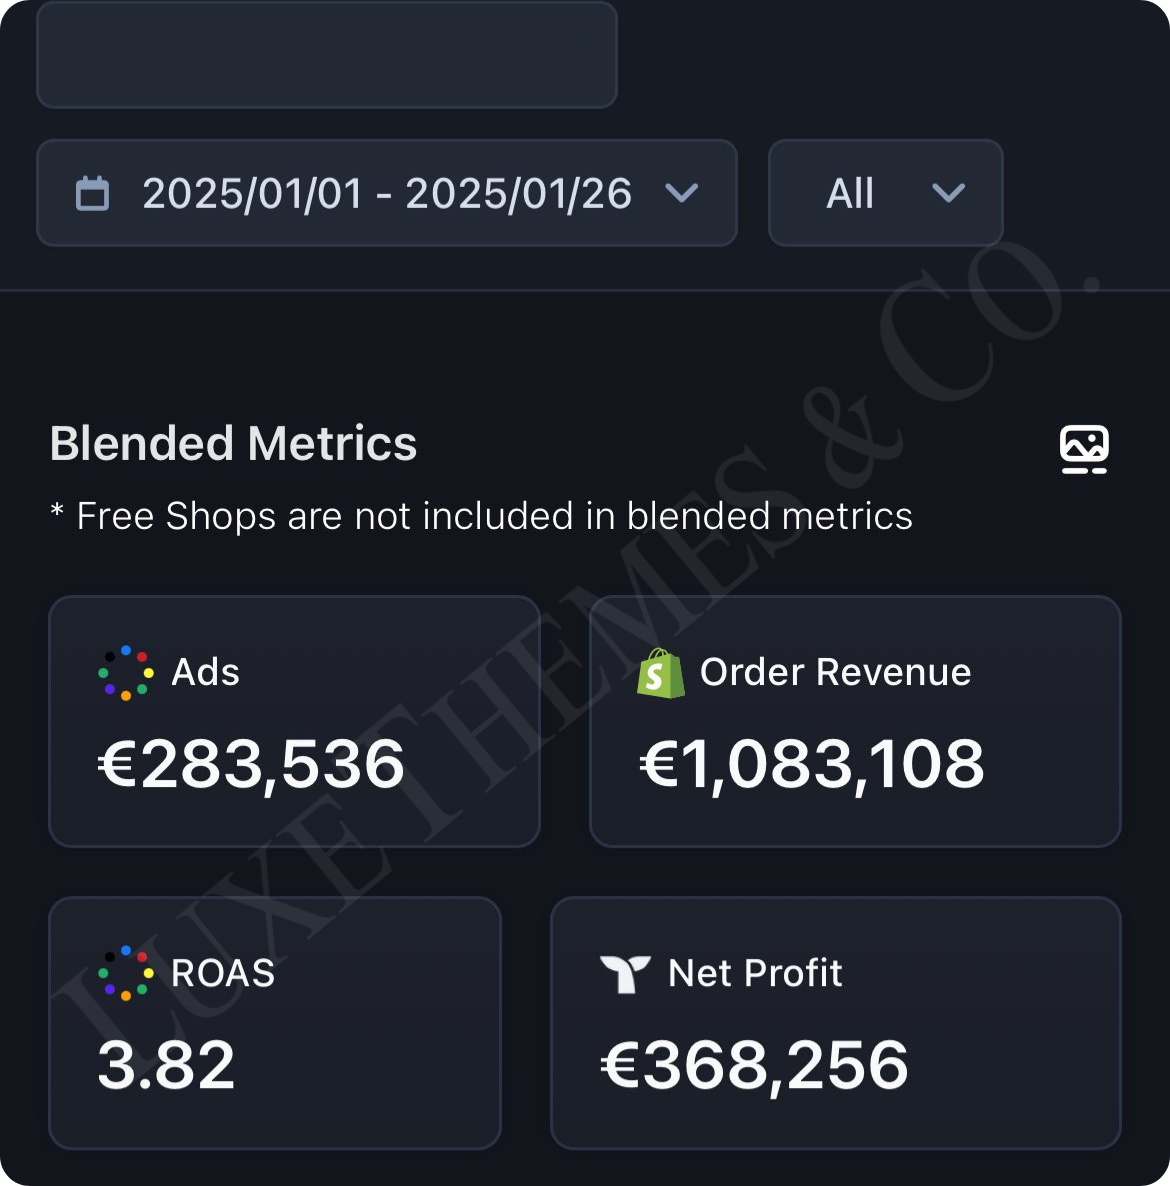
Task: Click the 3.82 ROAS value
Action: point(166,1065)
